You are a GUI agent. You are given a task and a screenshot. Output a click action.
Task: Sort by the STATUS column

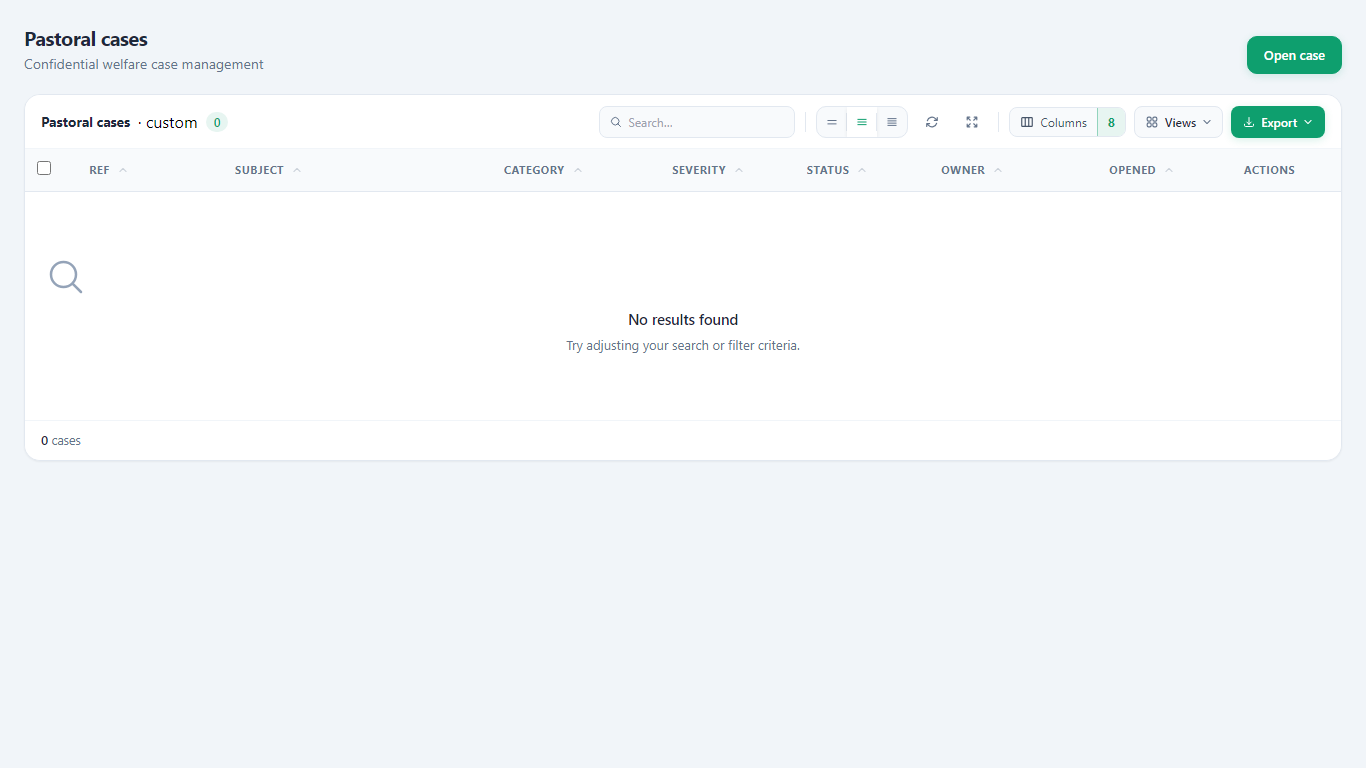pos(837,170)
